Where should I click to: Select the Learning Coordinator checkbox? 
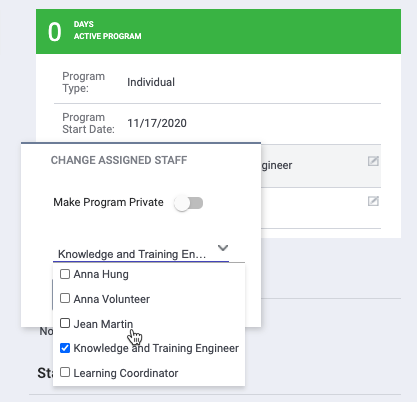(x=65, y=372)
